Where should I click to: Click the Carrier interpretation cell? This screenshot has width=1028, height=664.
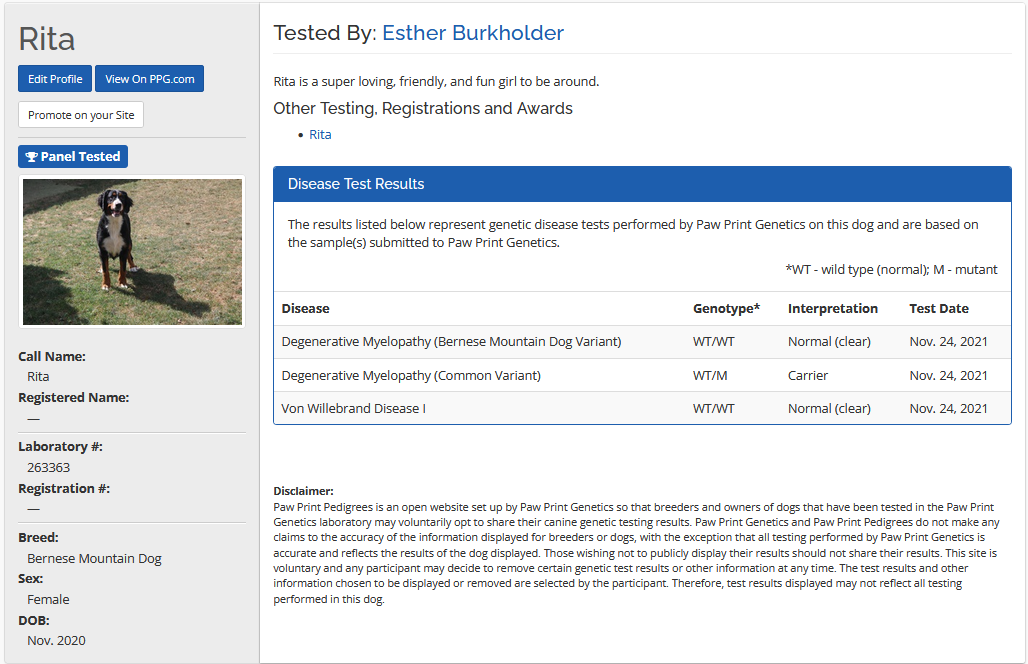808,376
